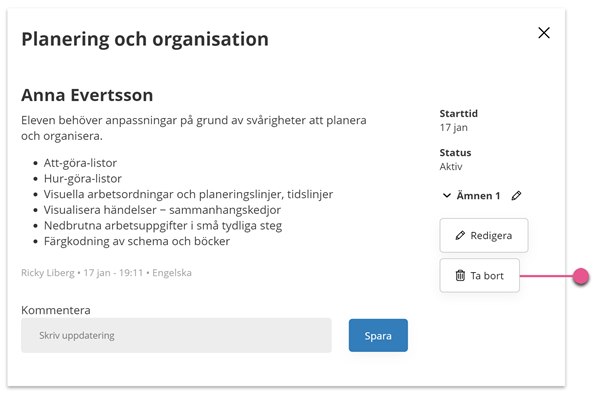
Task: Click the 17 jan start time value
Action: (x=453, y=128)
